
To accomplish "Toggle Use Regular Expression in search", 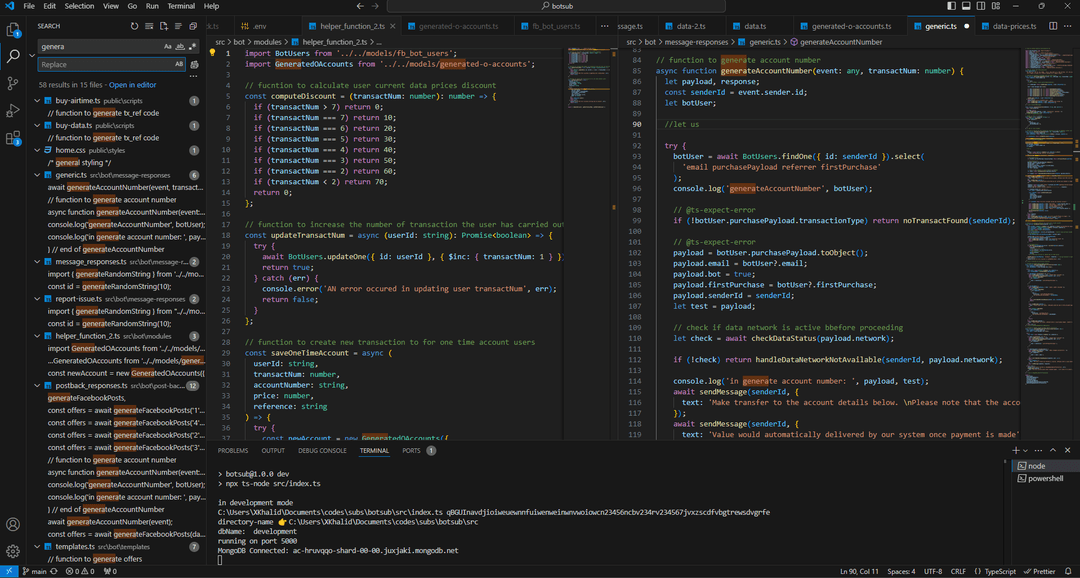I will tap(194, 47).
